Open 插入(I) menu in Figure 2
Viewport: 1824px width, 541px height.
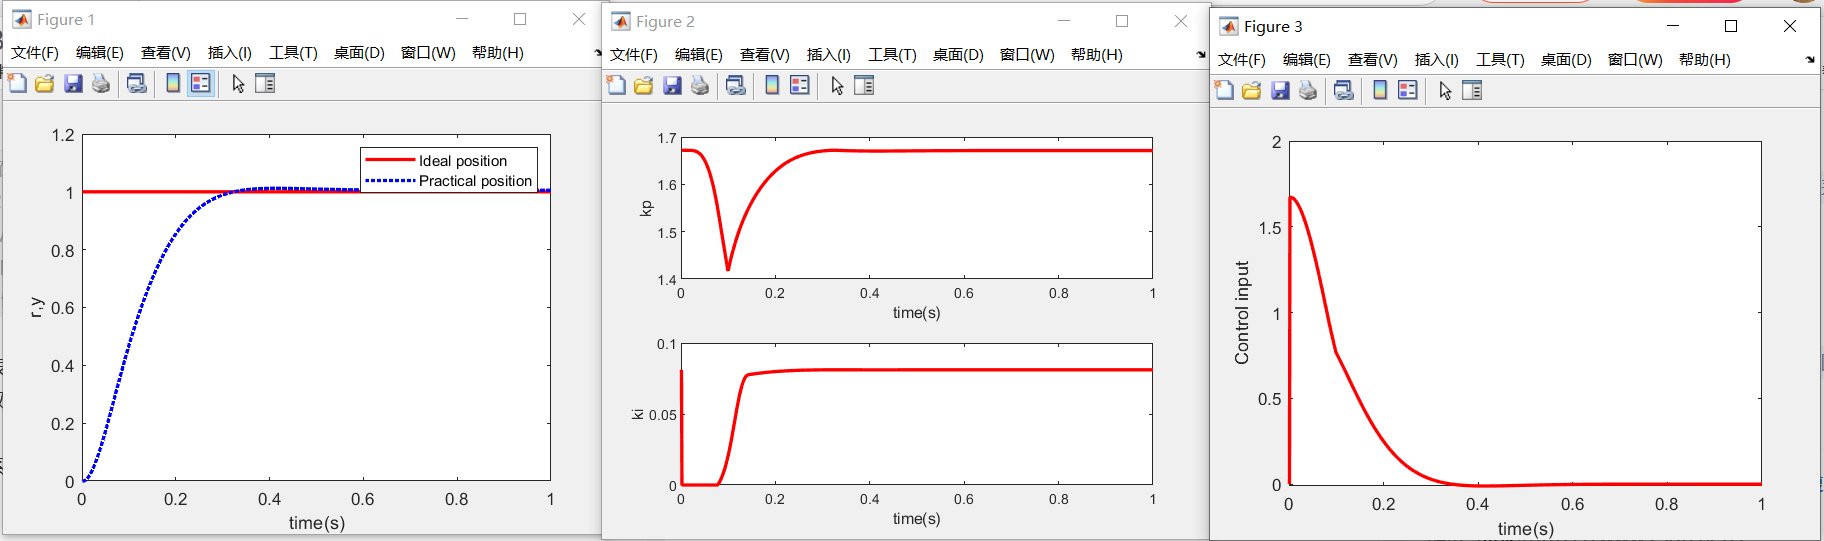829,55
